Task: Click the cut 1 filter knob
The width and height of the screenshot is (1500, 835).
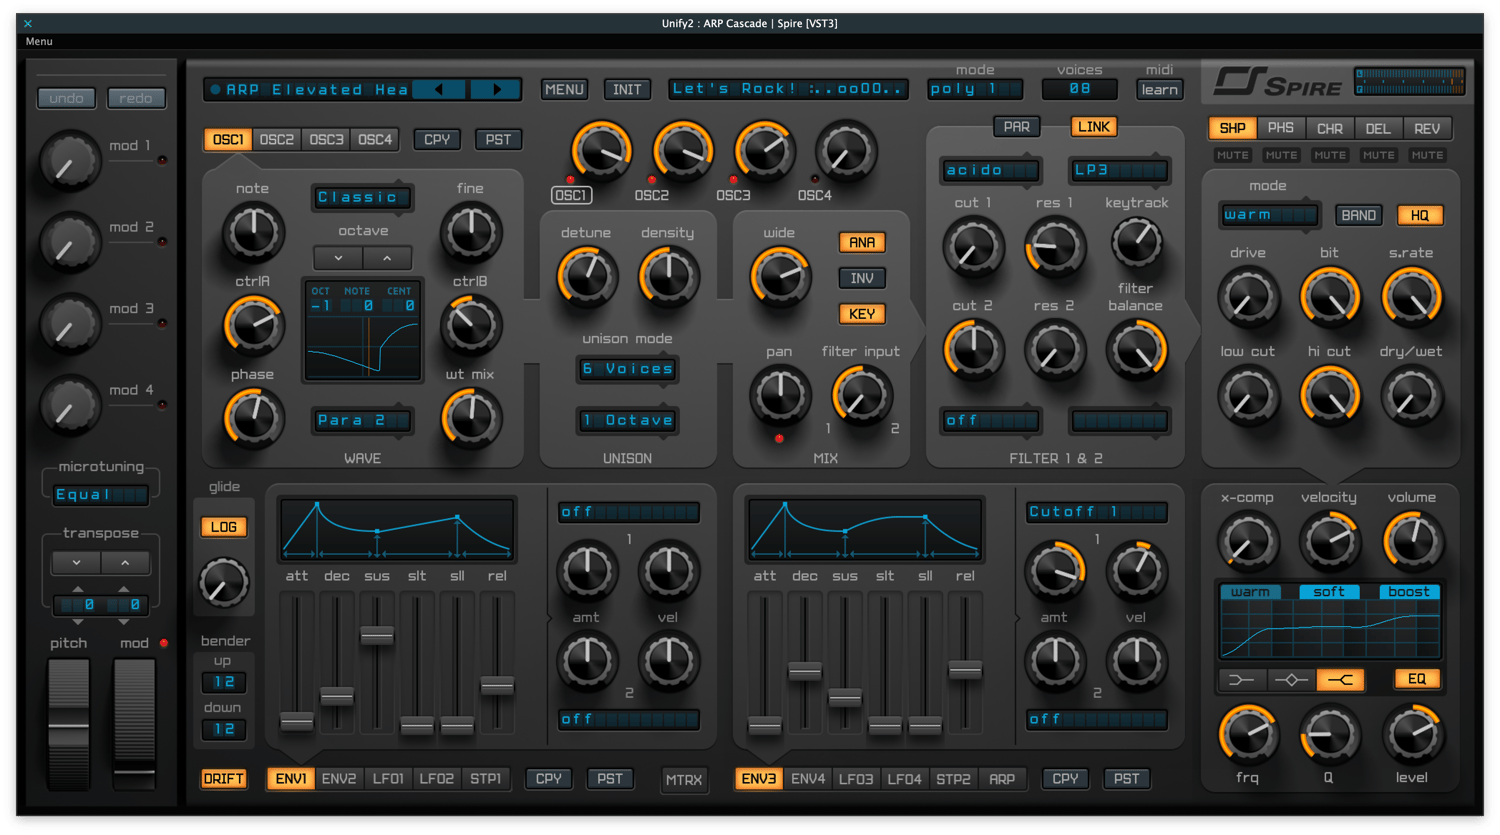Action: 973,247
